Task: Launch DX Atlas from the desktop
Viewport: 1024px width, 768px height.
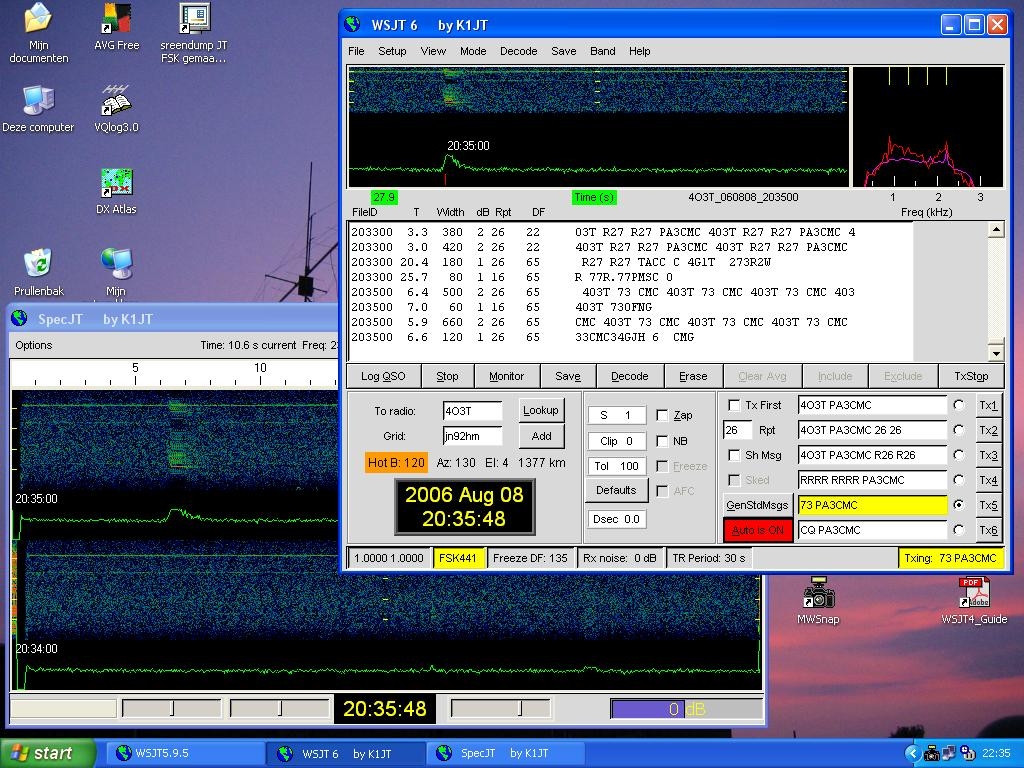Action: point(116,191)
